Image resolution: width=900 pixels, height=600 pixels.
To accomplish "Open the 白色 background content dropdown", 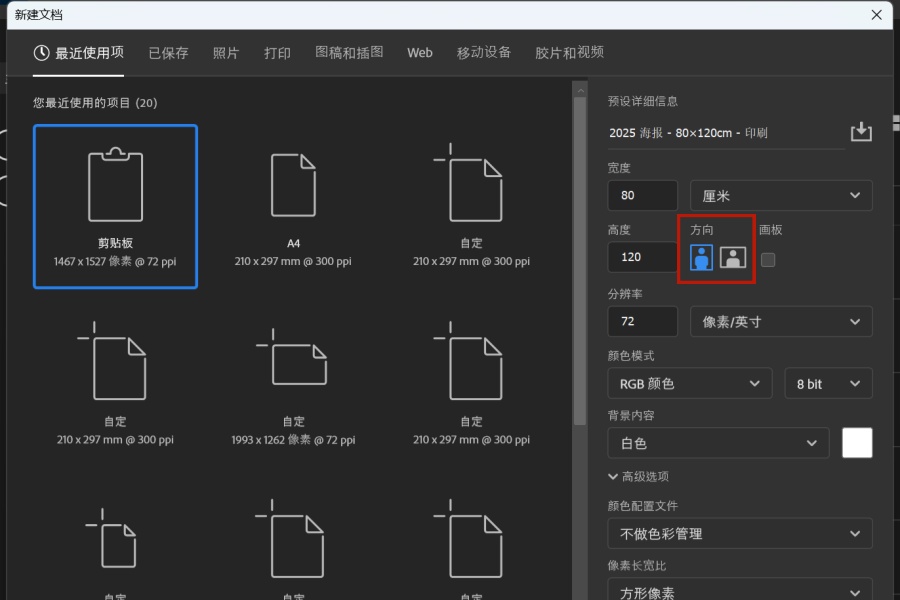I will click(x=718, y=443).
